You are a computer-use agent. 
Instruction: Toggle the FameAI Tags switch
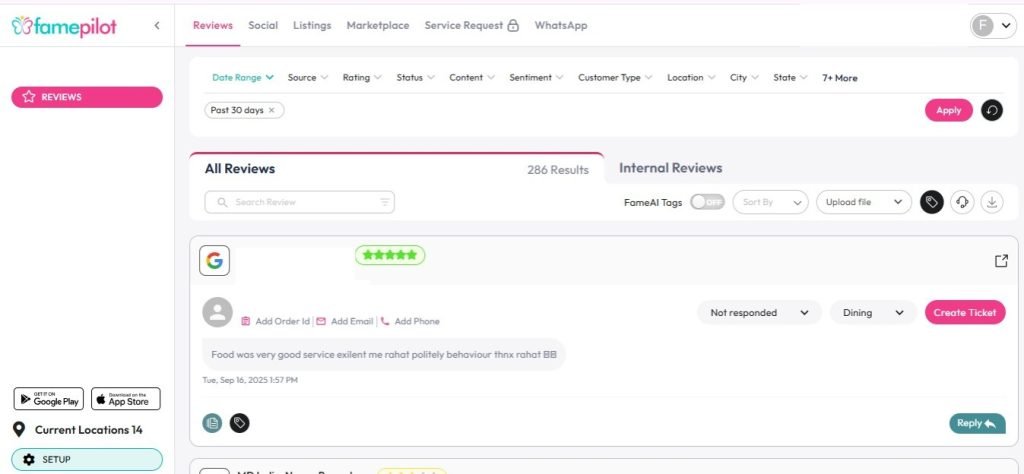(x=707, y=202)
